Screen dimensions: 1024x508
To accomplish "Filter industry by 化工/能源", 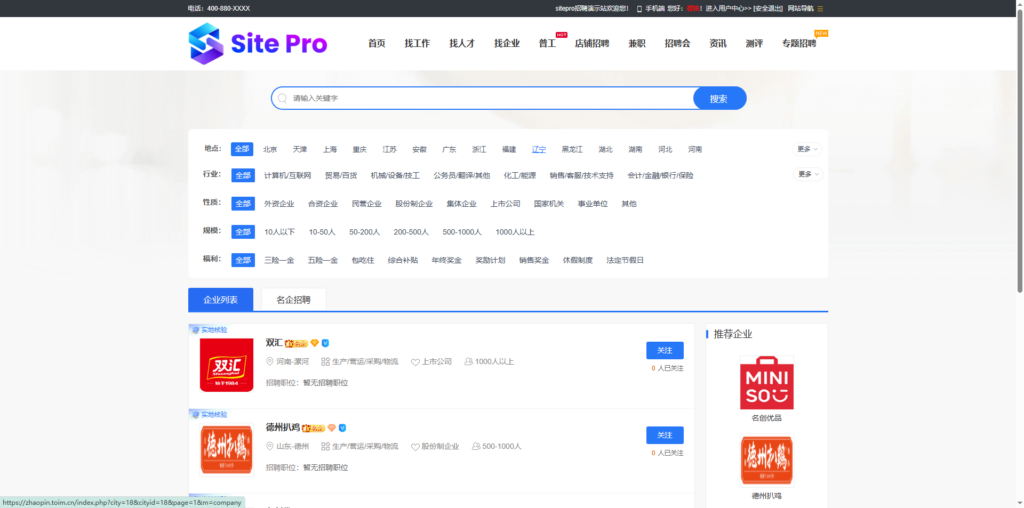I will [x=520, y=176].
